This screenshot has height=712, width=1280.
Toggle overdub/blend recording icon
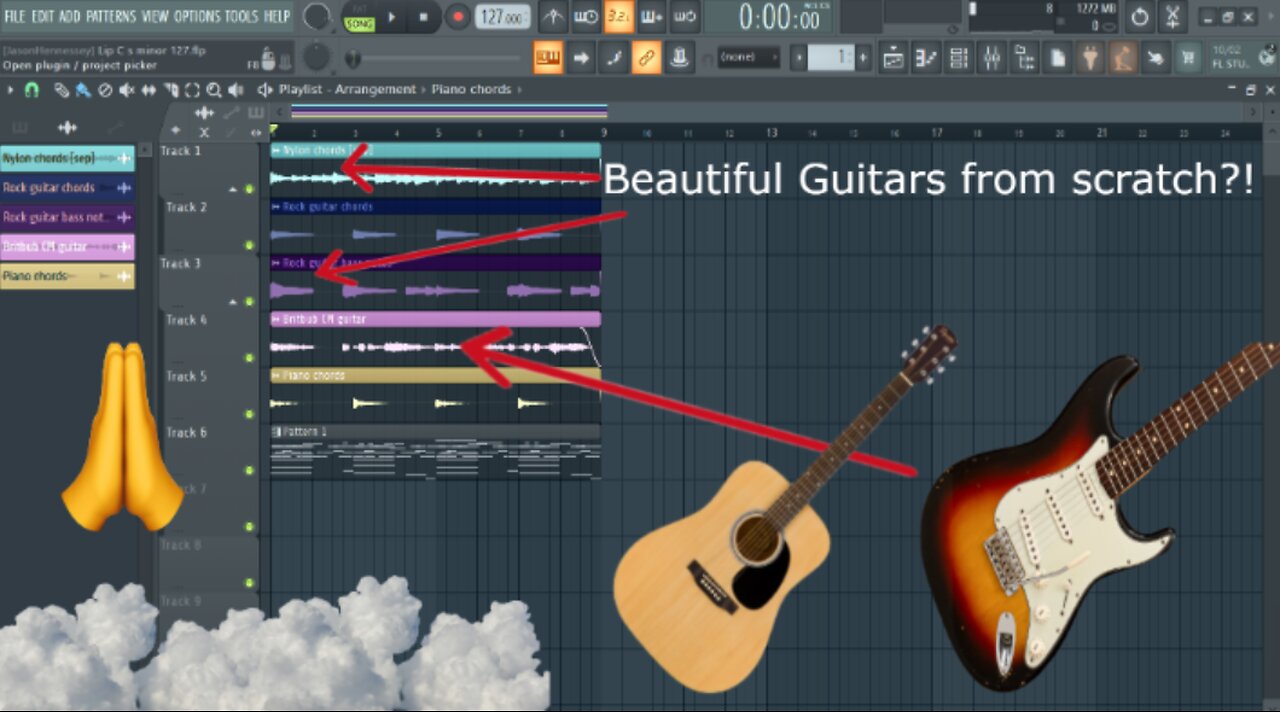[652, 17]
